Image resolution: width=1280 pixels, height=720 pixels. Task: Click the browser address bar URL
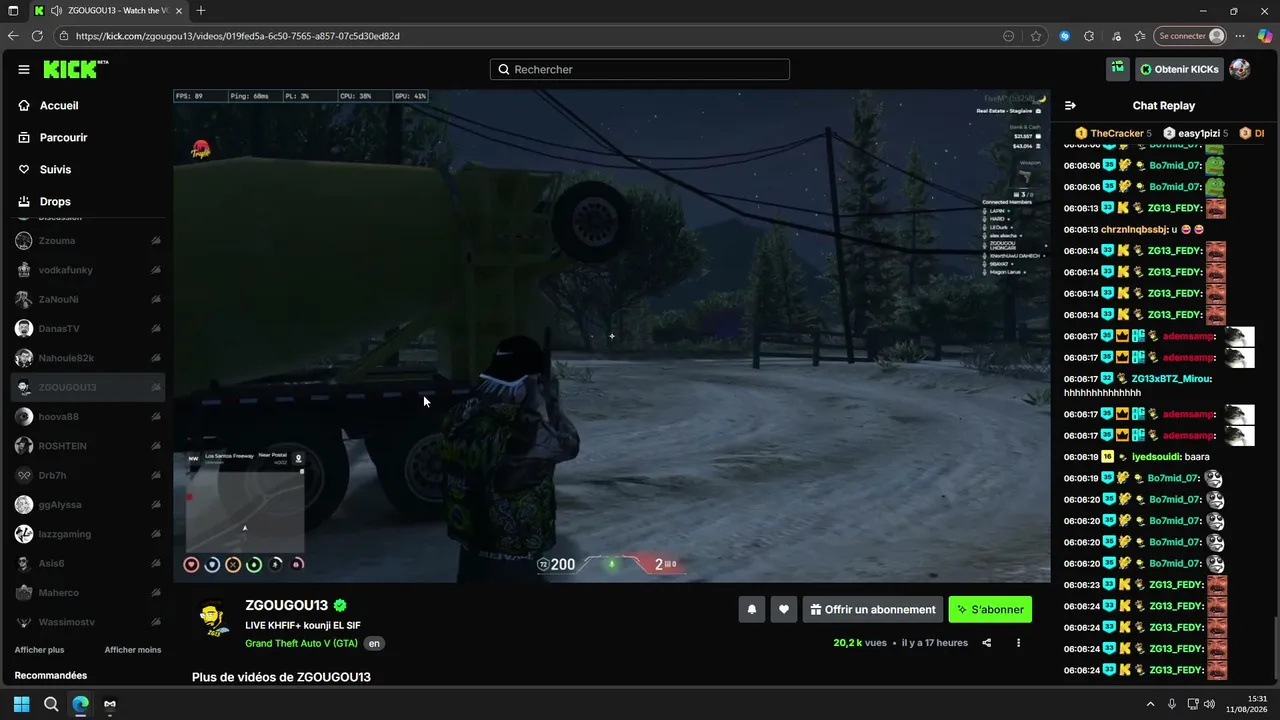238,36
